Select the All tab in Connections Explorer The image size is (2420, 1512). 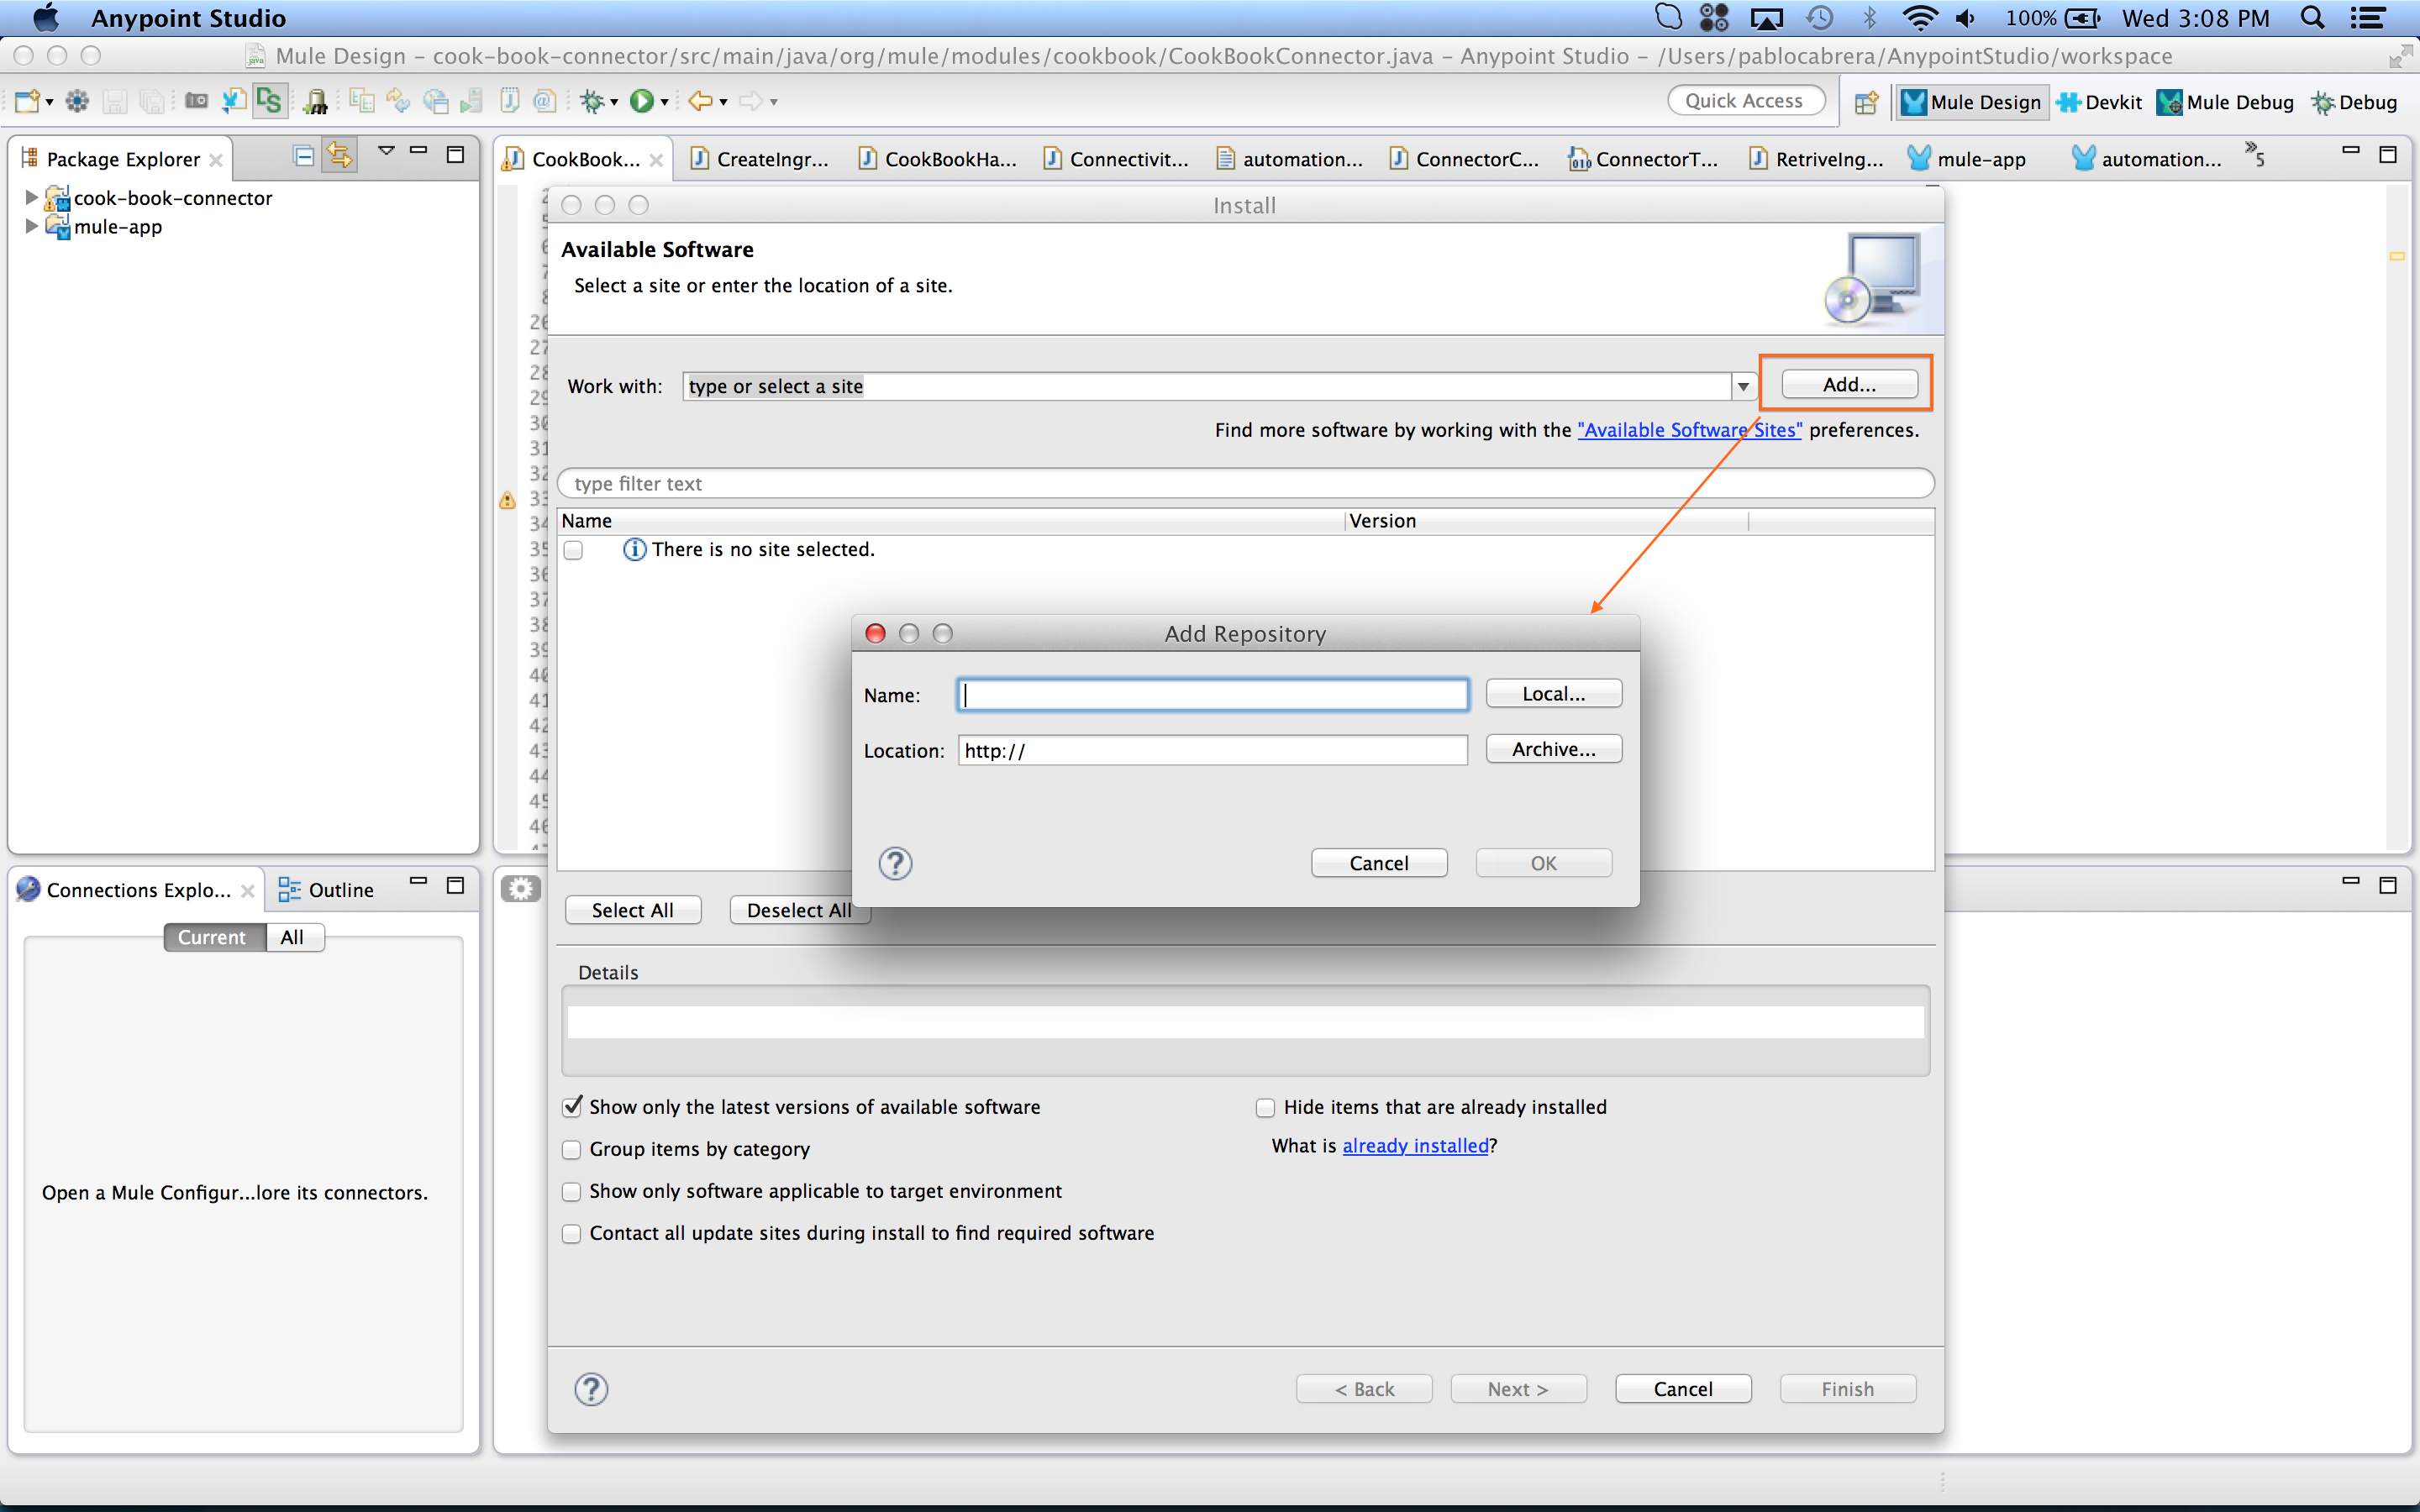tap(292, 937)
